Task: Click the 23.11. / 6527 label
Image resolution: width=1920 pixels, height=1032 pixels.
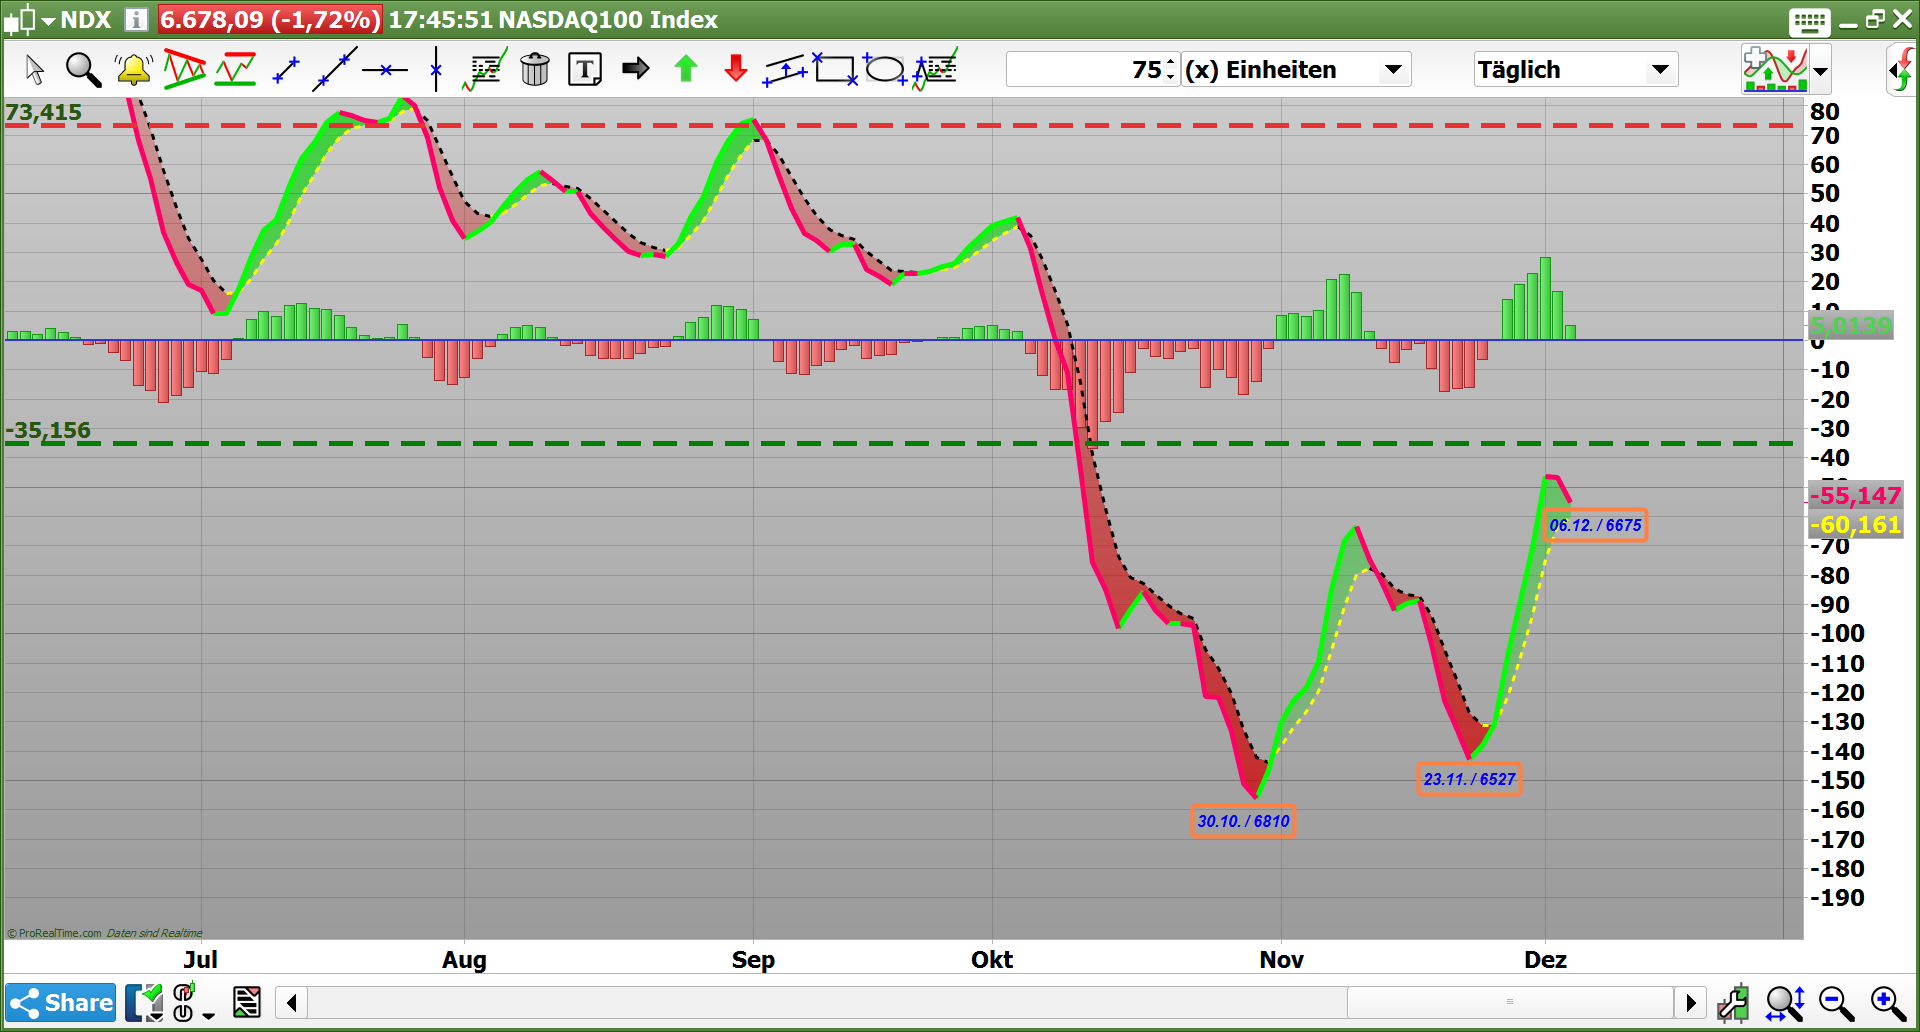Action: click(1469, 779)
